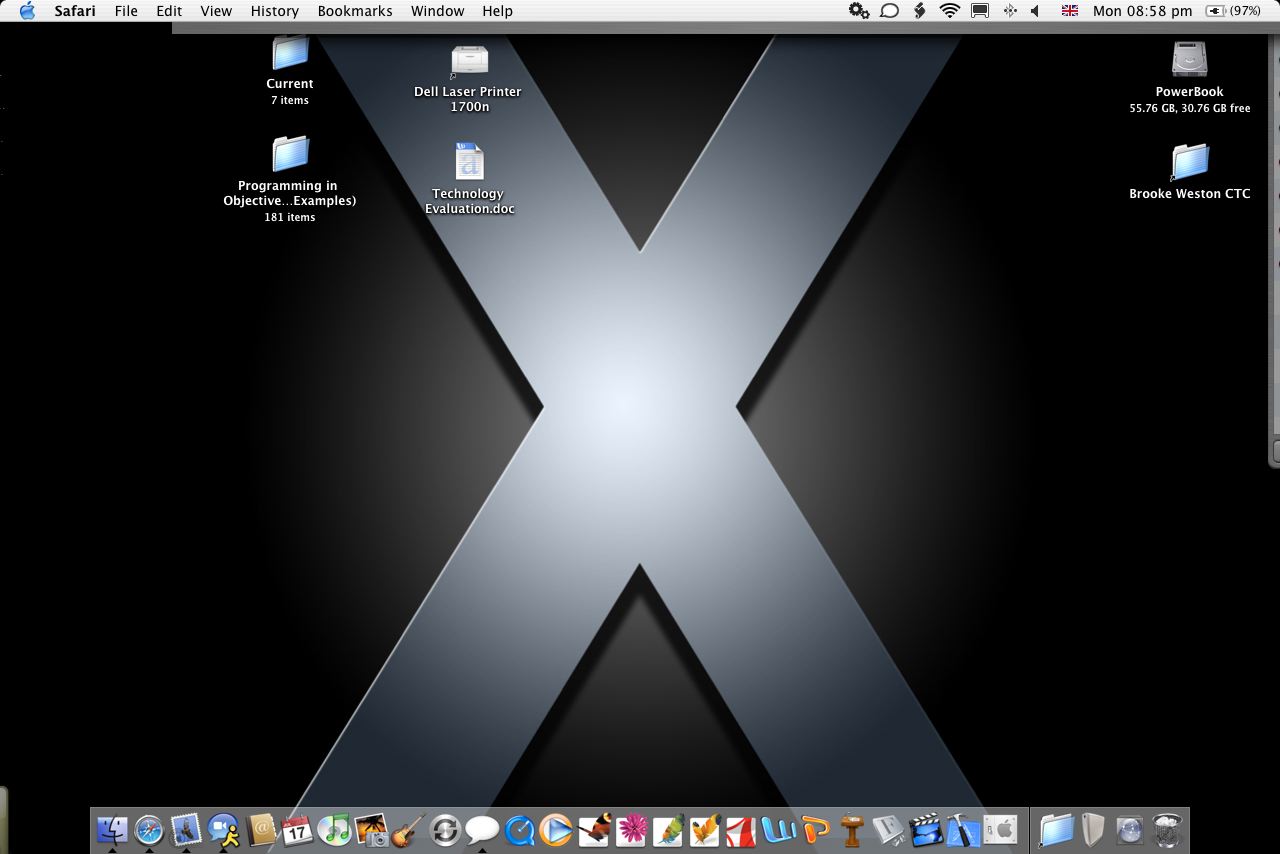Screen dimensions: 1280x854
Task: Open the blue folder in the Dock
Action: tap(1056, 830)
